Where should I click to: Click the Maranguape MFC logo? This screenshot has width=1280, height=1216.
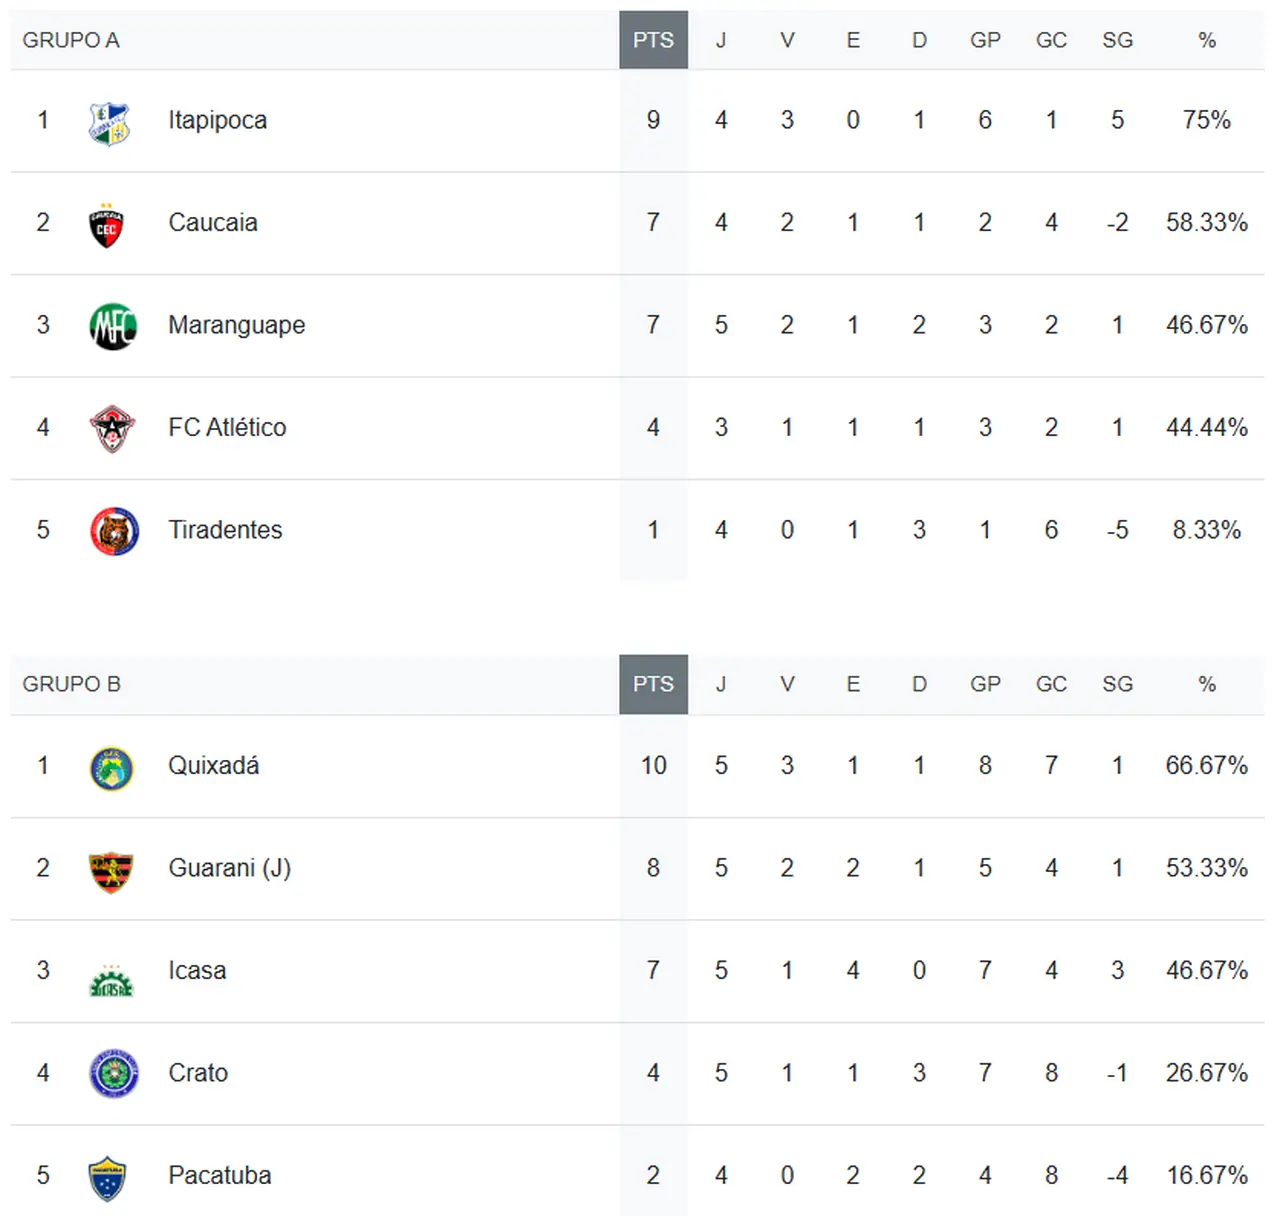coord(112,327)
